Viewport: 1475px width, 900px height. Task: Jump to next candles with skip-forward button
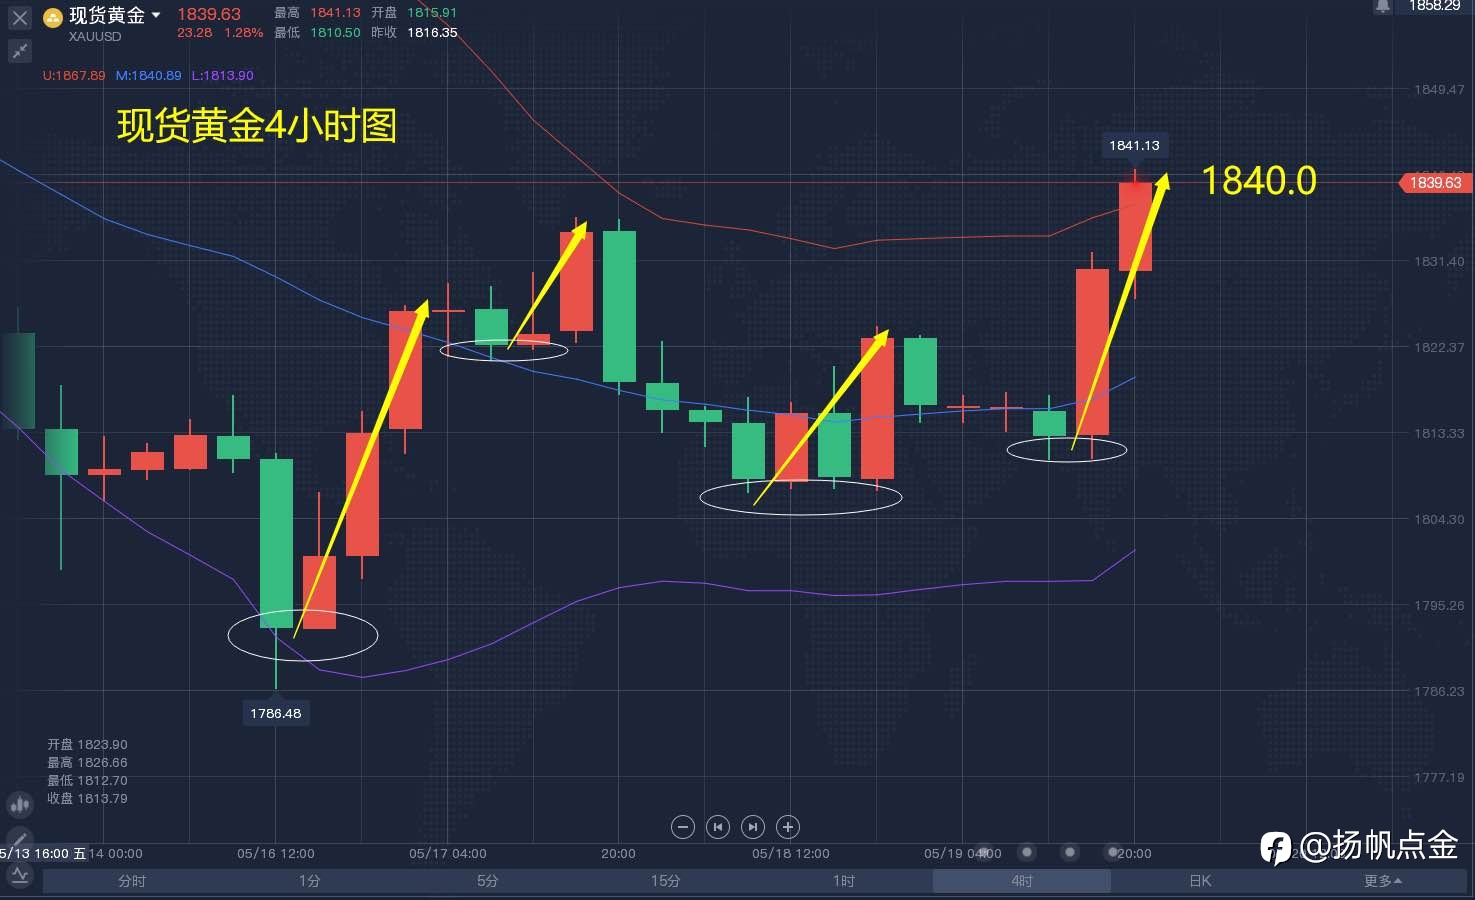coord(753,827)
